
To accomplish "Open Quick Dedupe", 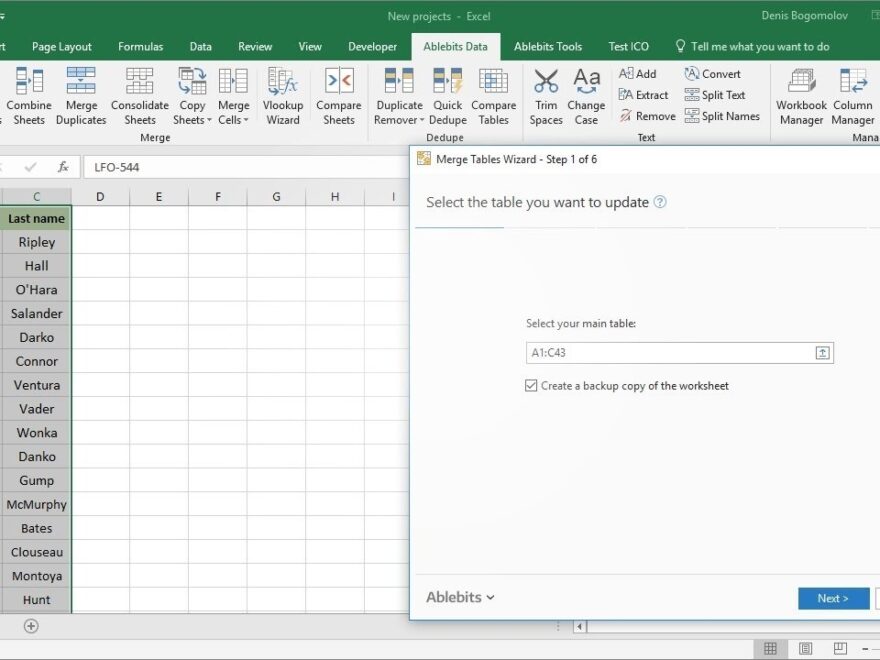I will (447, 95).
